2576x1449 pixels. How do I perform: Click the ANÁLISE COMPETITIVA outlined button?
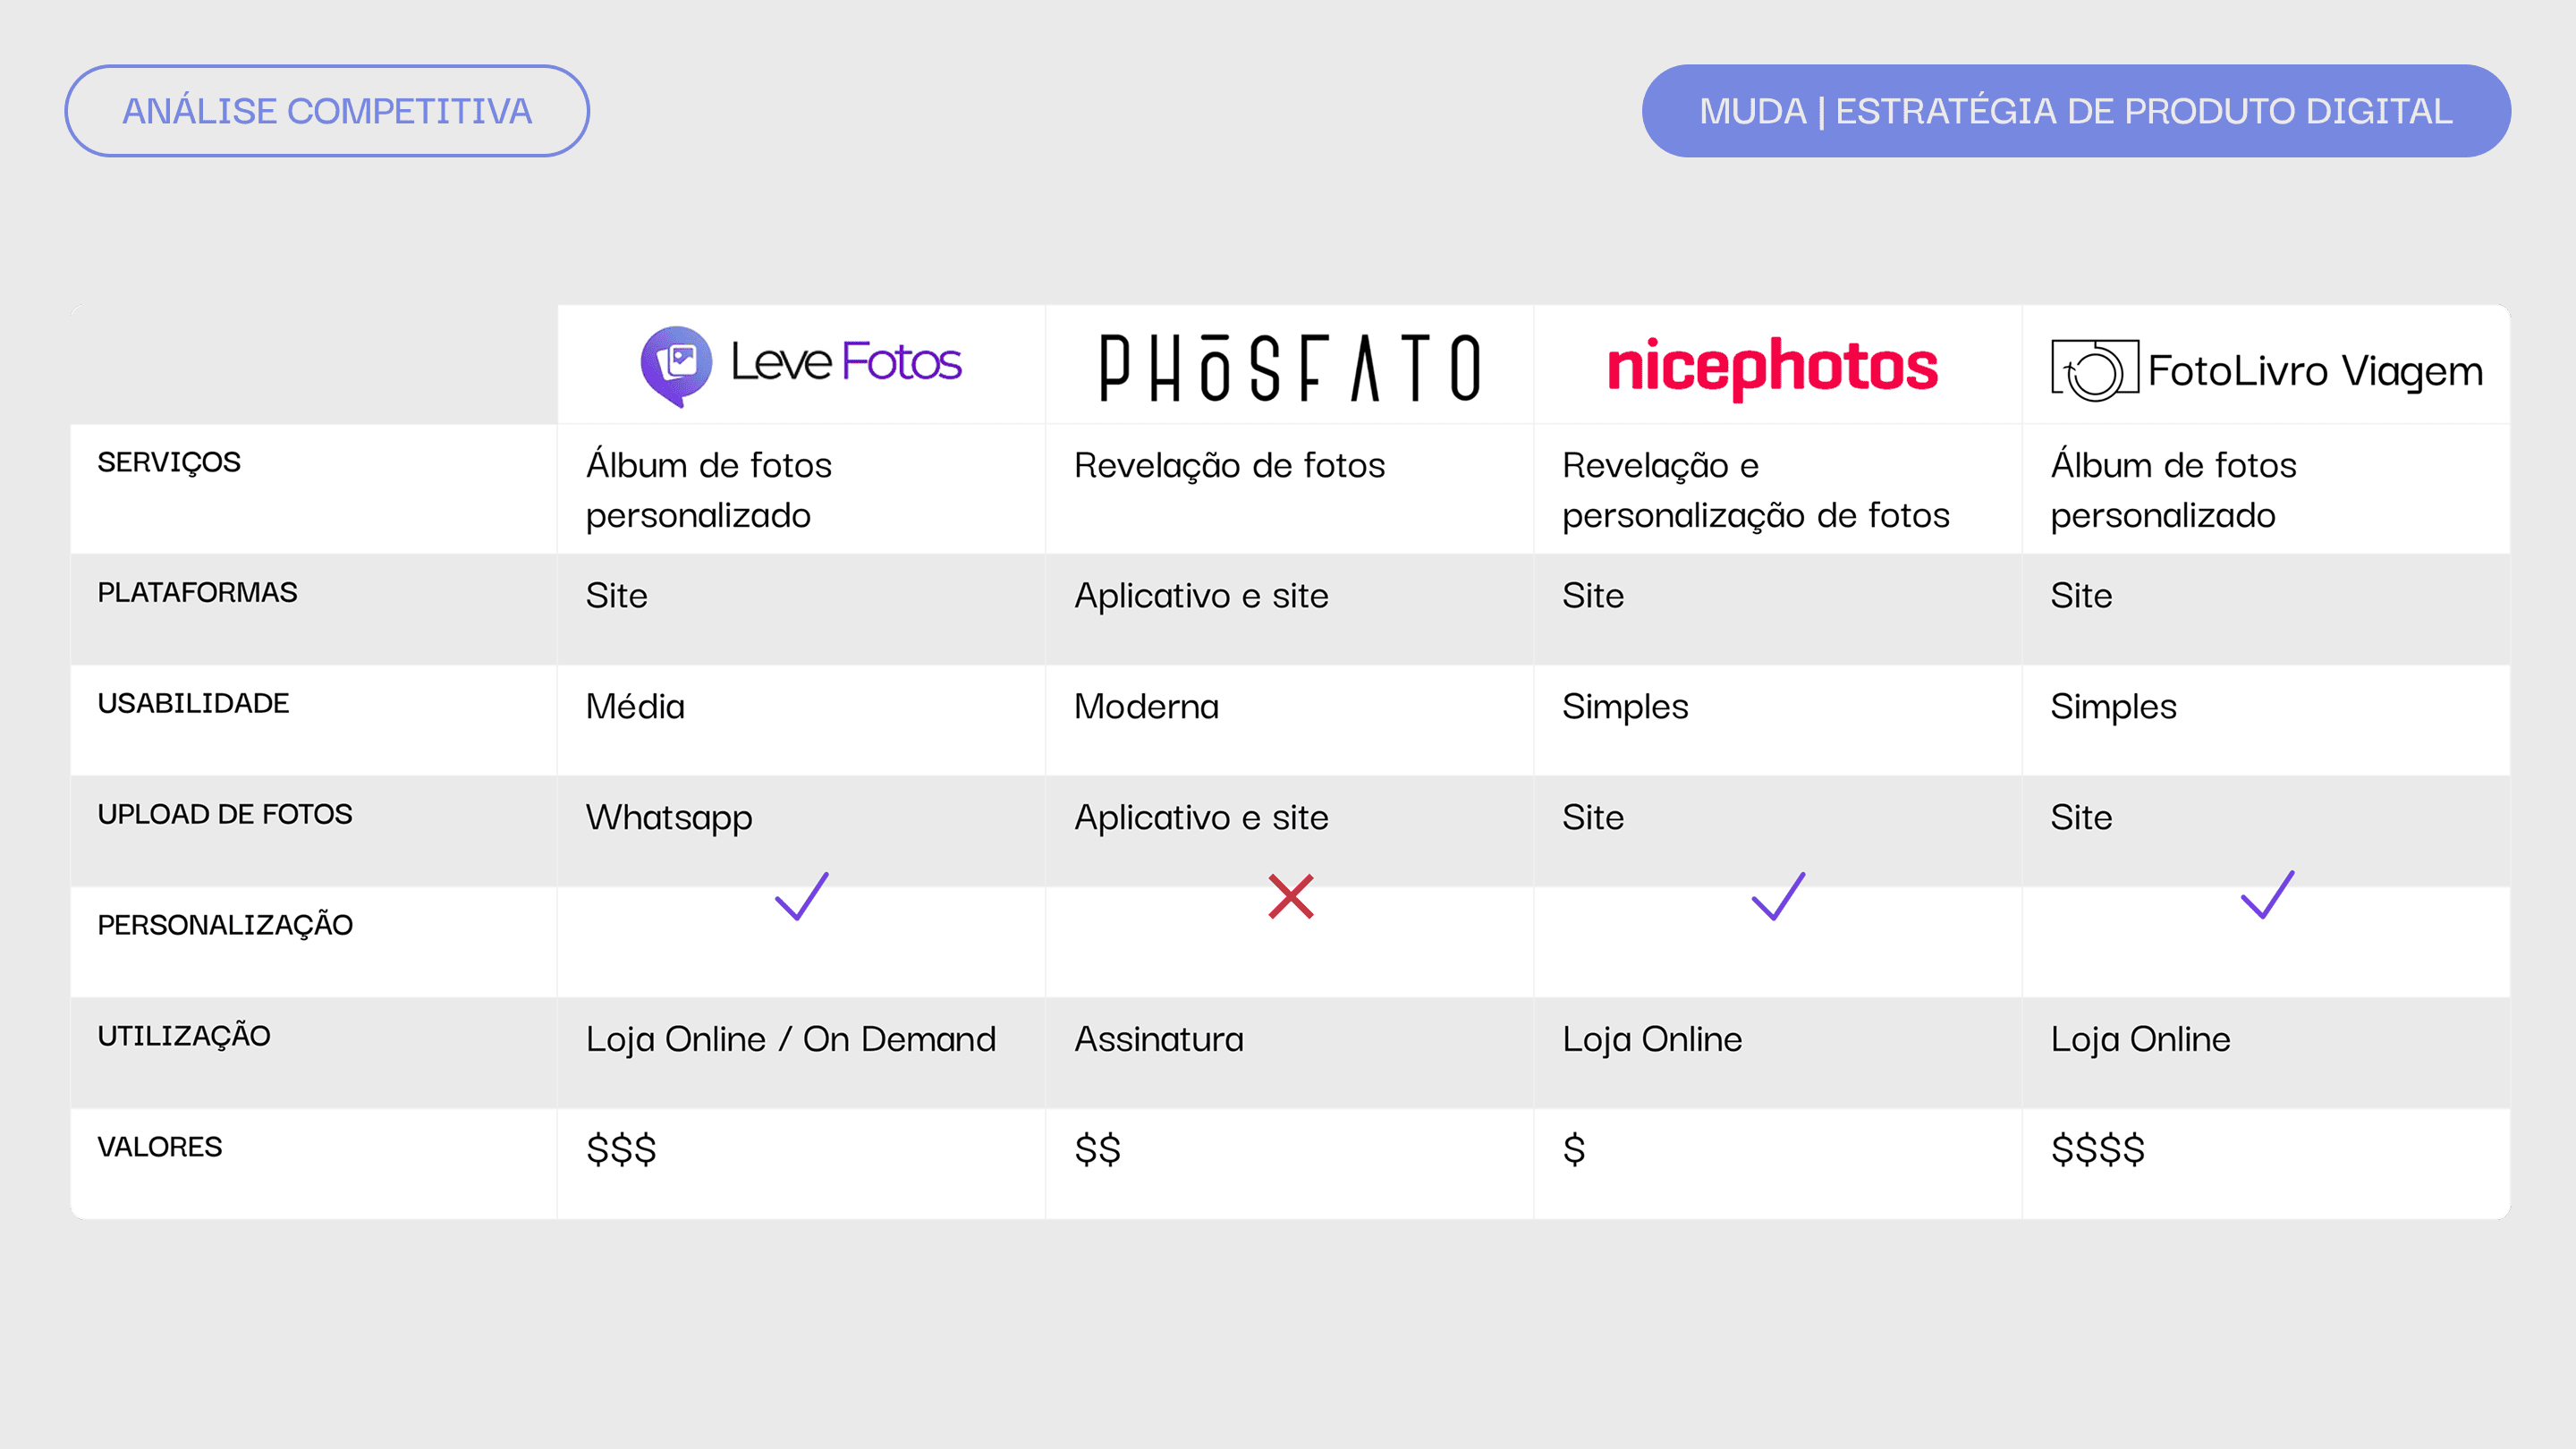coord(327,111)
